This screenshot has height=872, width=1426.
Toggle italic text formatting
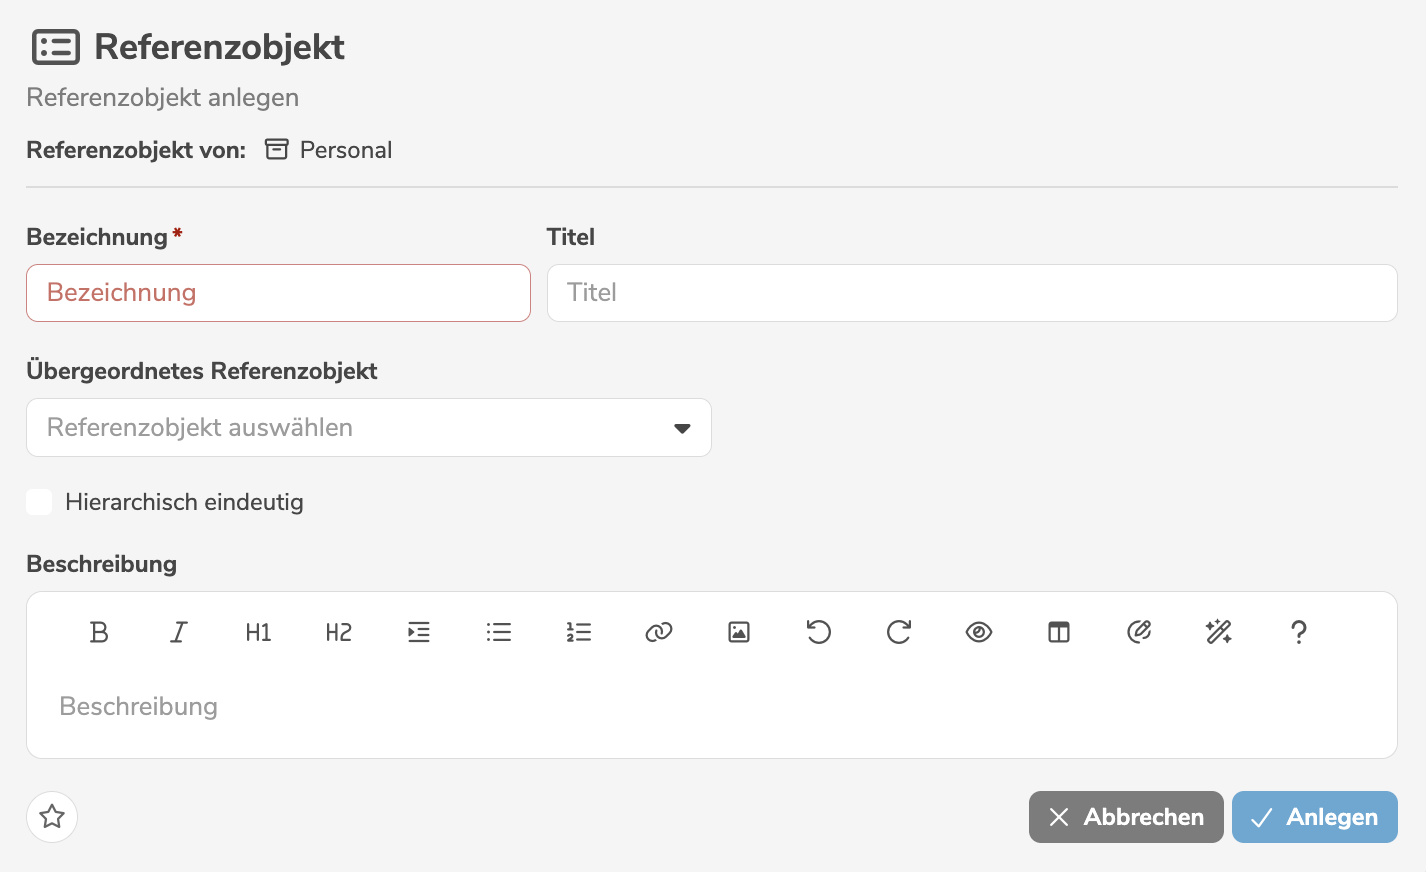pyautogui.click(x=179, y=632)
